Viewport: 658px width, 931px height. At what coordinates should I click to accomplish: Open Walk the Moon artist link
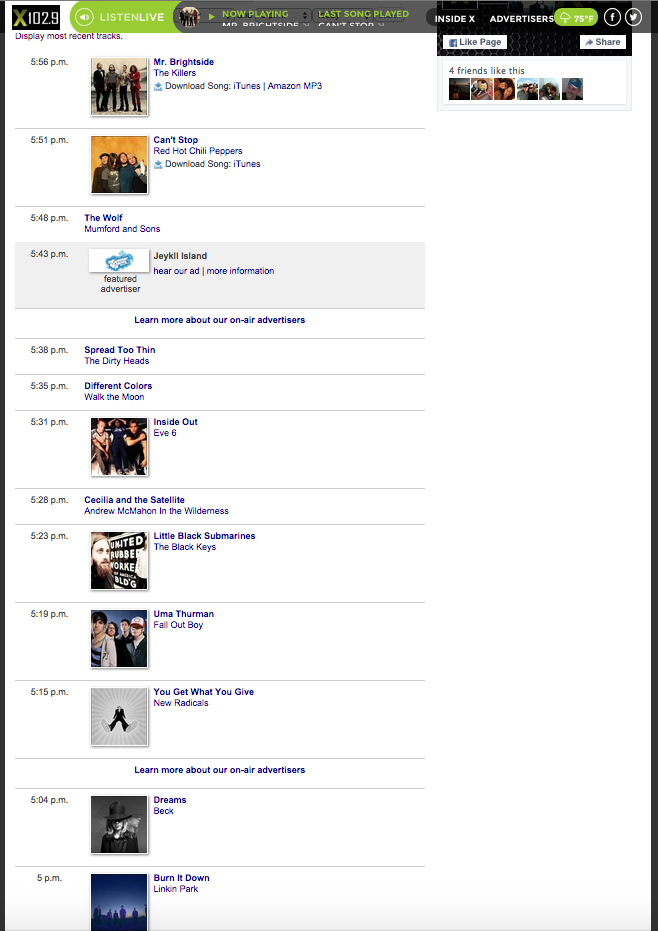click(x=114, y=397)
